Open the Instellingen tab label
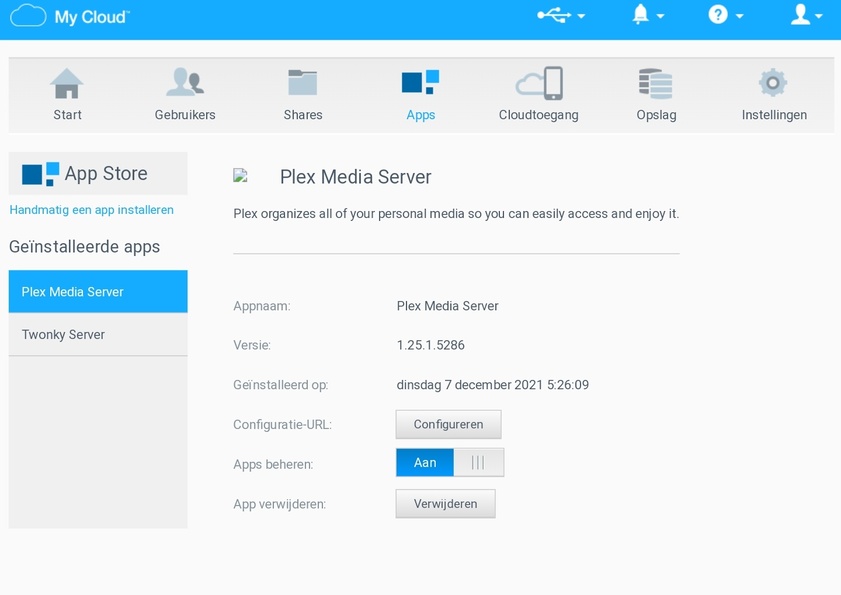This screenshot has height=595, width=841. tap(774, 115)
